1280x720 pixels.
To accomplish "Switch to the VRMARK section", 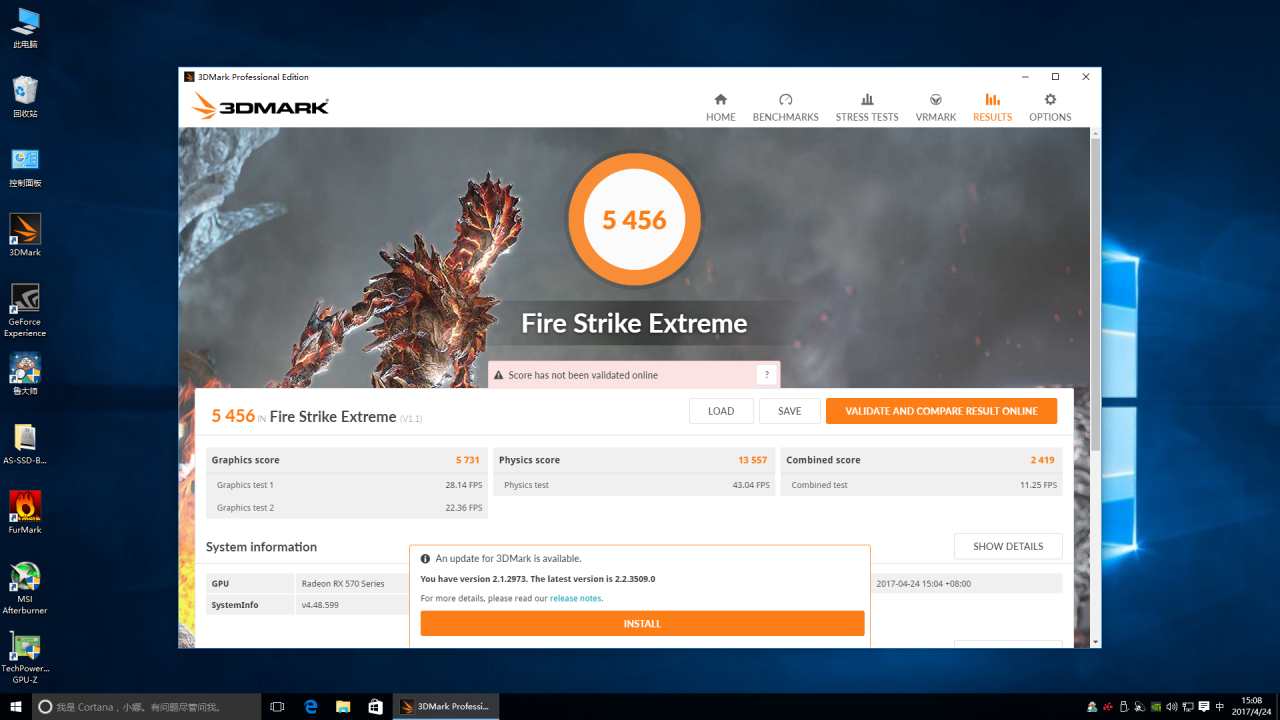I will tap(936, 108).
